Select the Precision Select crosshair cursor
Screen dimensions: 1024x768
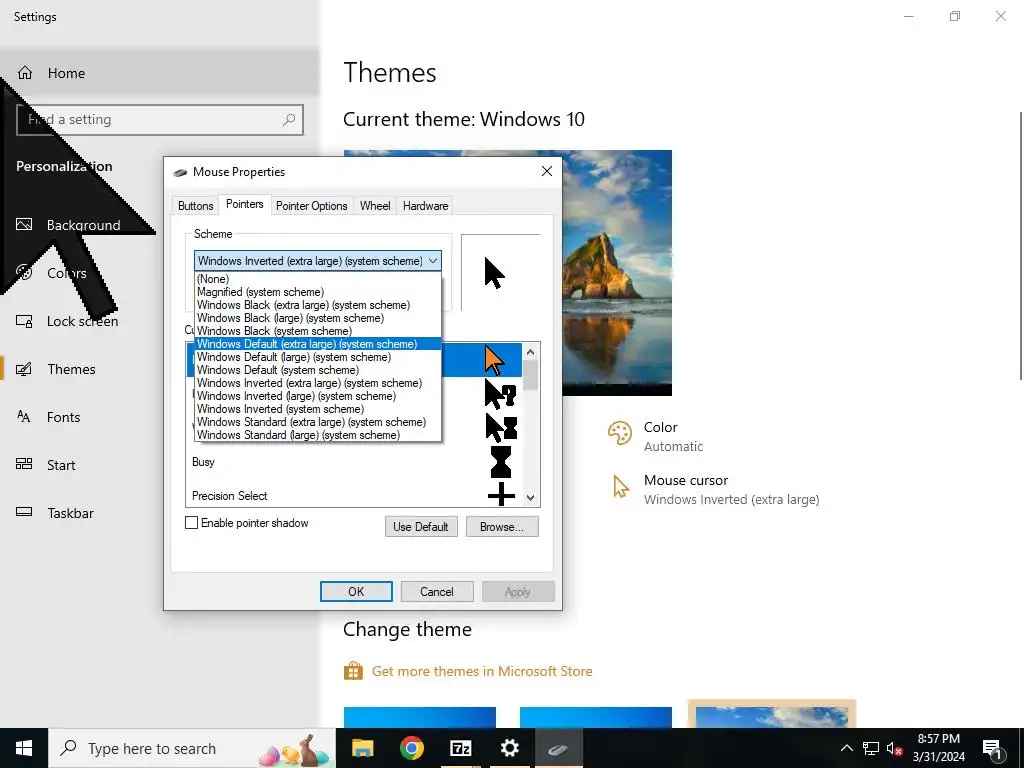tap(501, 494)
